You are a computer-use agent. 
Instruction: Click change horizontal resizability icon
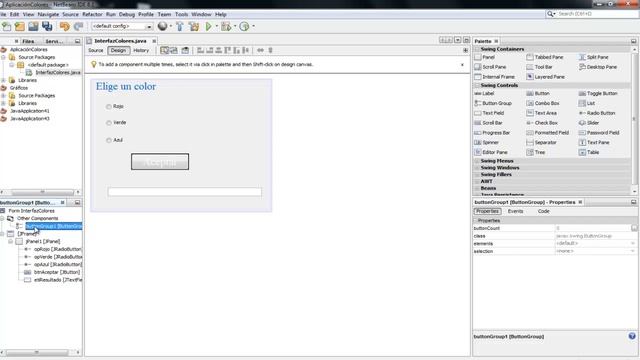260,50
